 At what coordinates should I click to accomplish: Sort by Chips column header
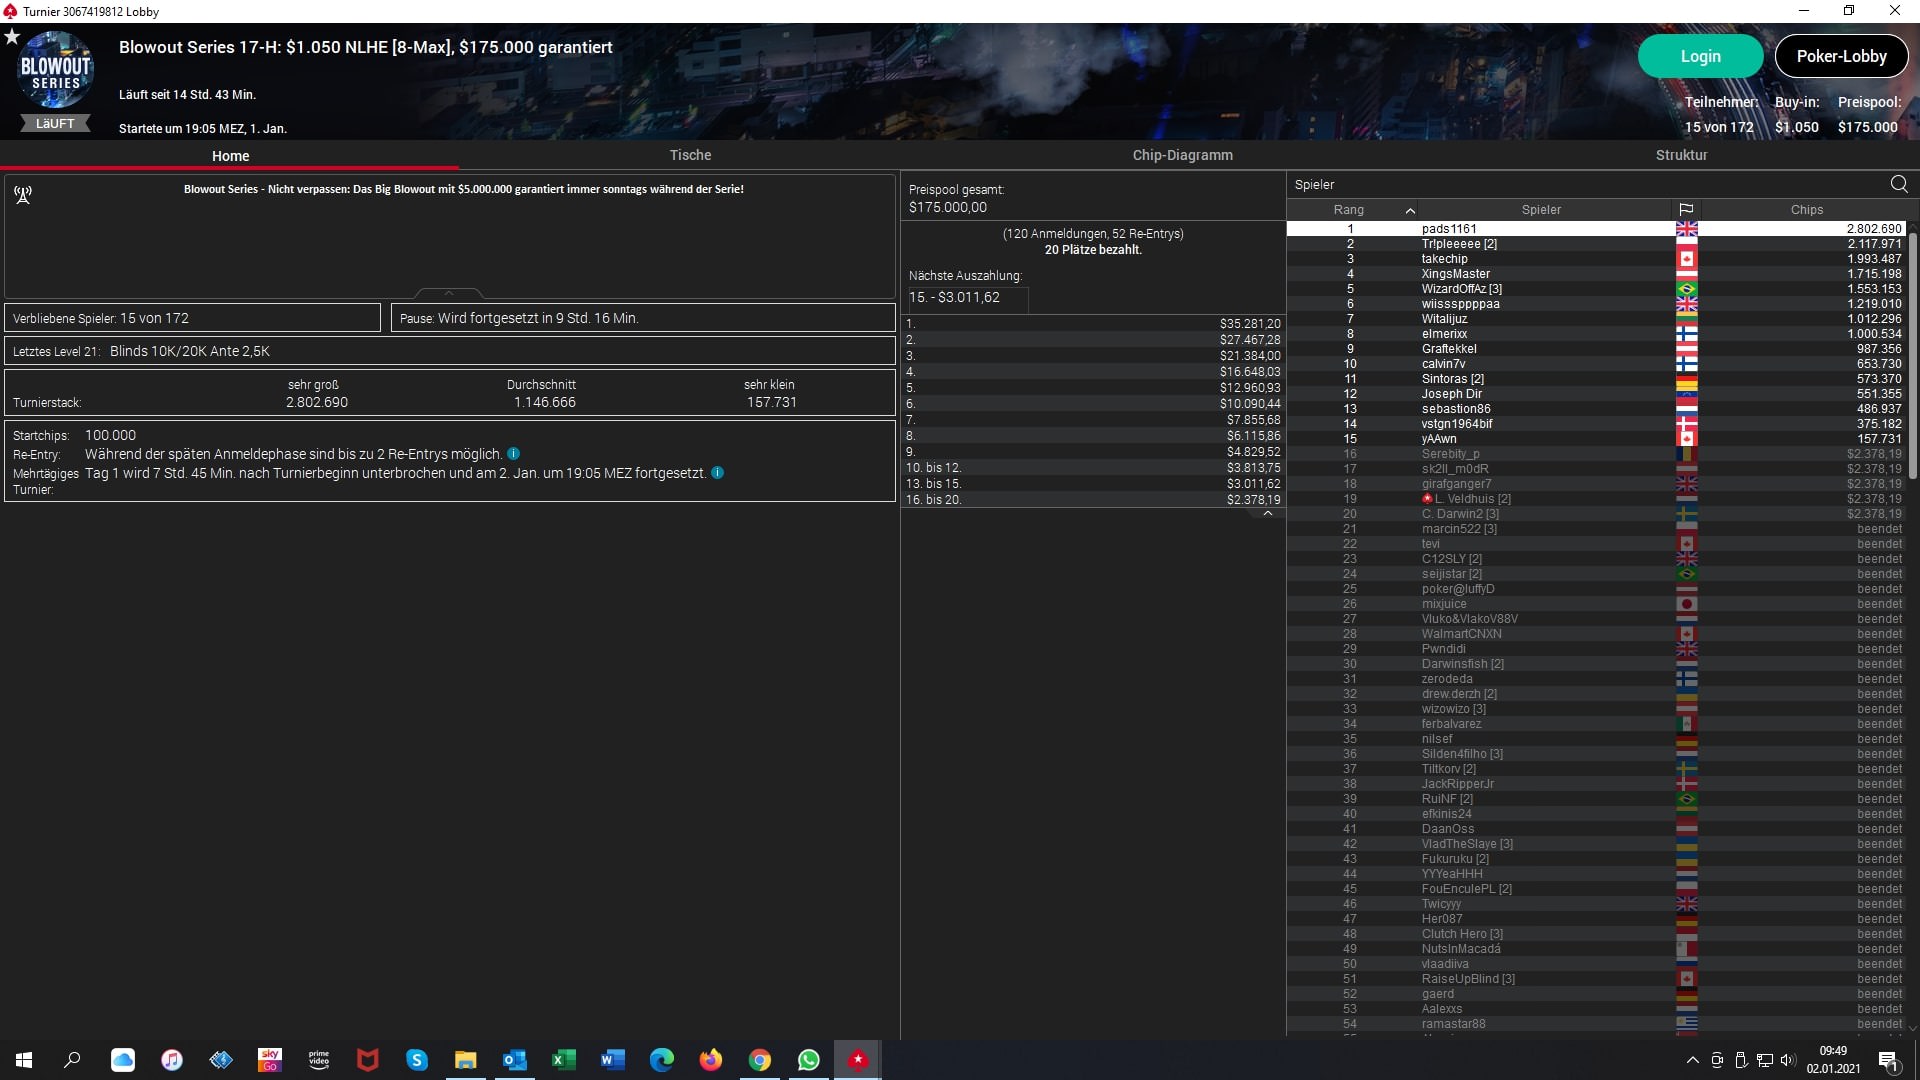click(1806, 210)
